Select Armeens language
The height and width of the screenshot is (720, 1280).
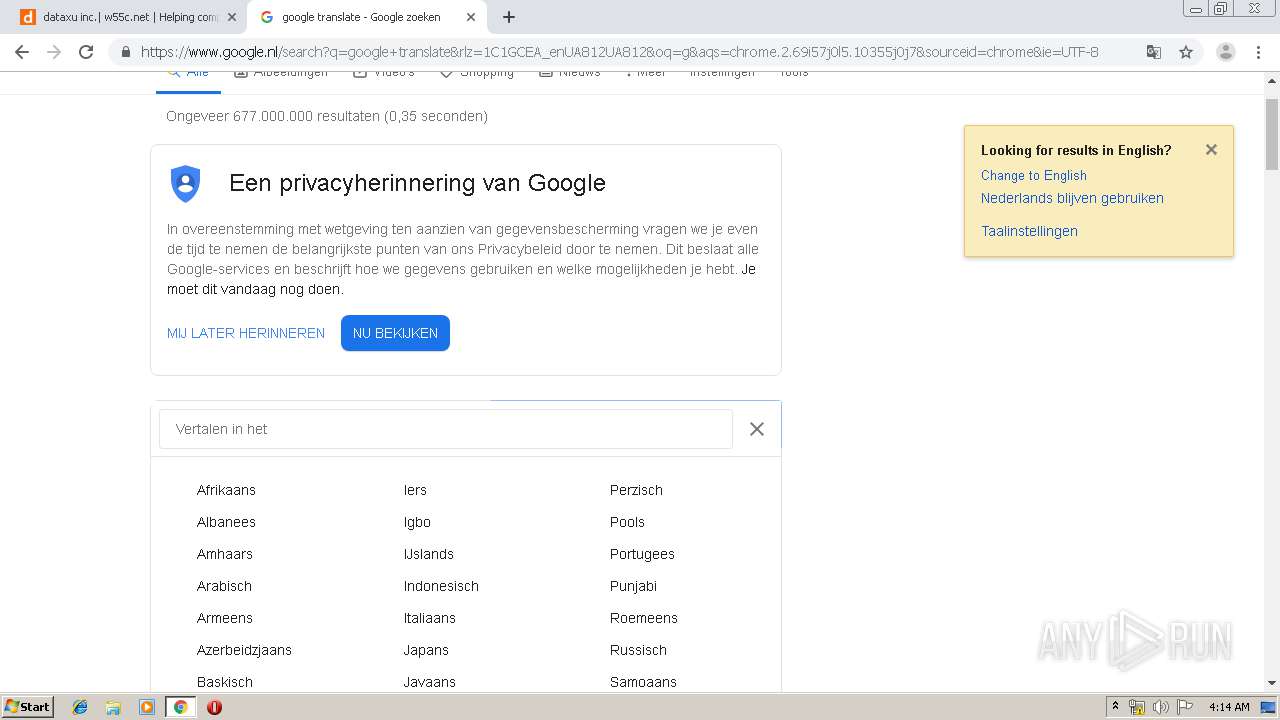[x=225, y=618]
